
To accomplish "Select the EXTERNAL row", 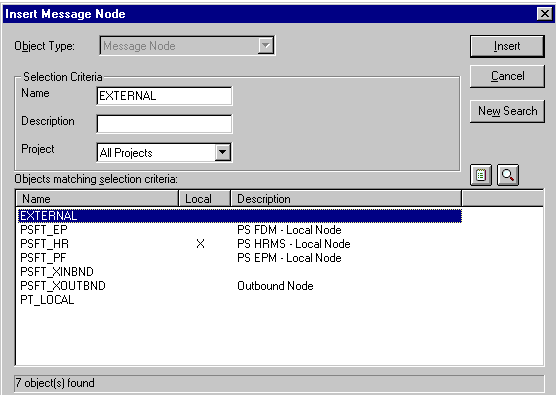I will pyautogui.click(x=240, y=216).
